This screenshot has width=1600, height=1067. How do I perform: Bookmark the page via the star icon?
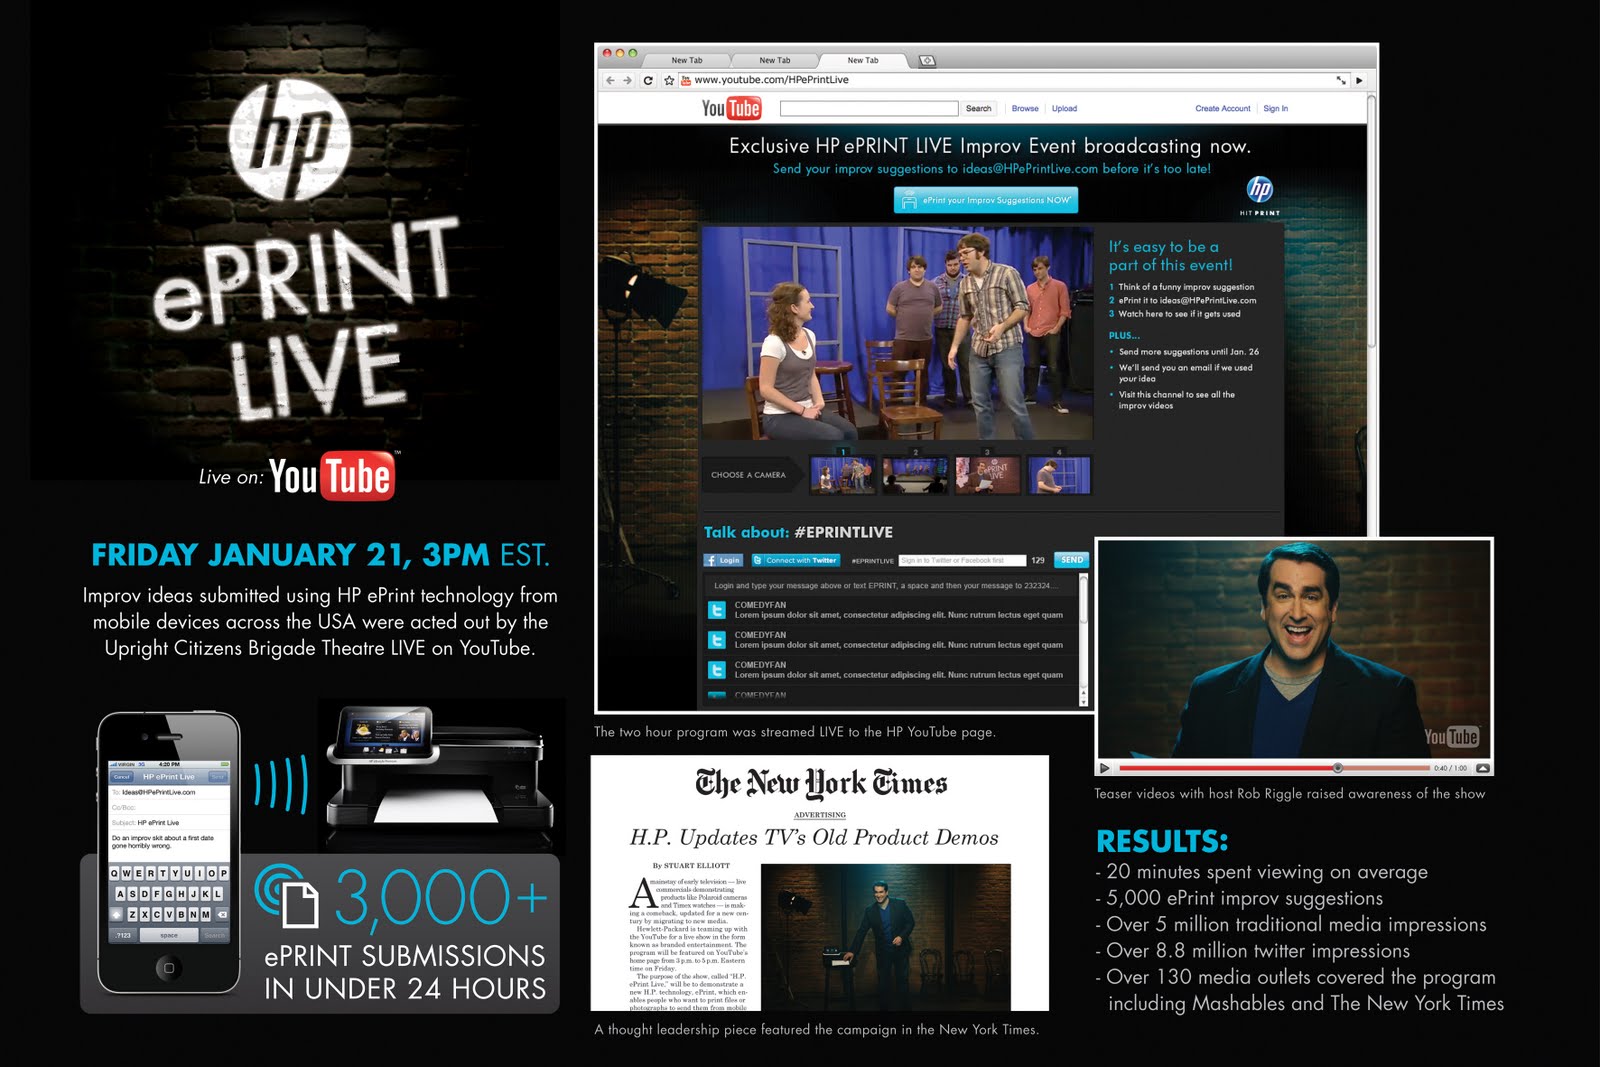click(x=668, y=78)
